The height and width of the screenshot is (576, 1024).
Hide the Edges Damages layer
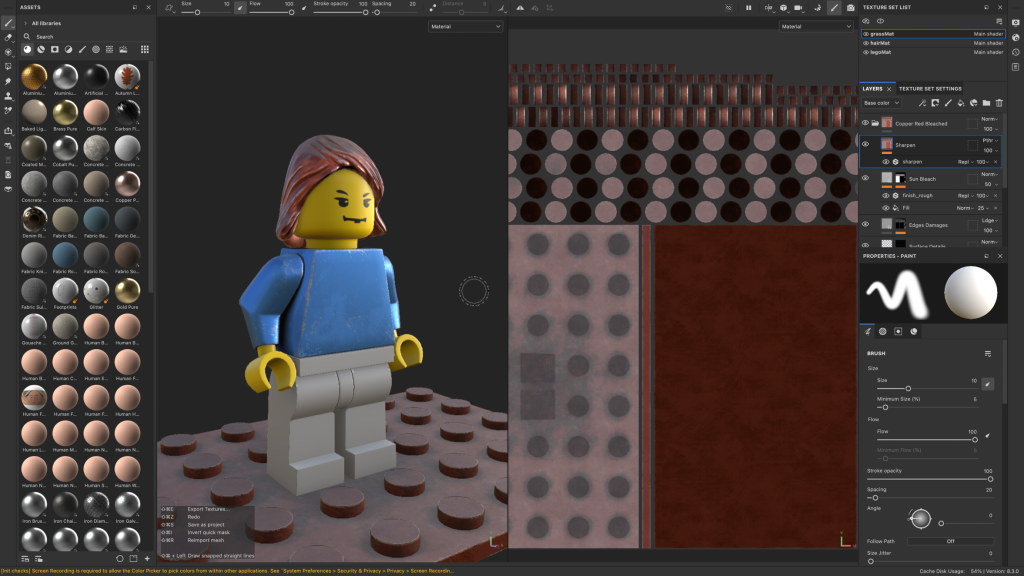pos(865,224)
